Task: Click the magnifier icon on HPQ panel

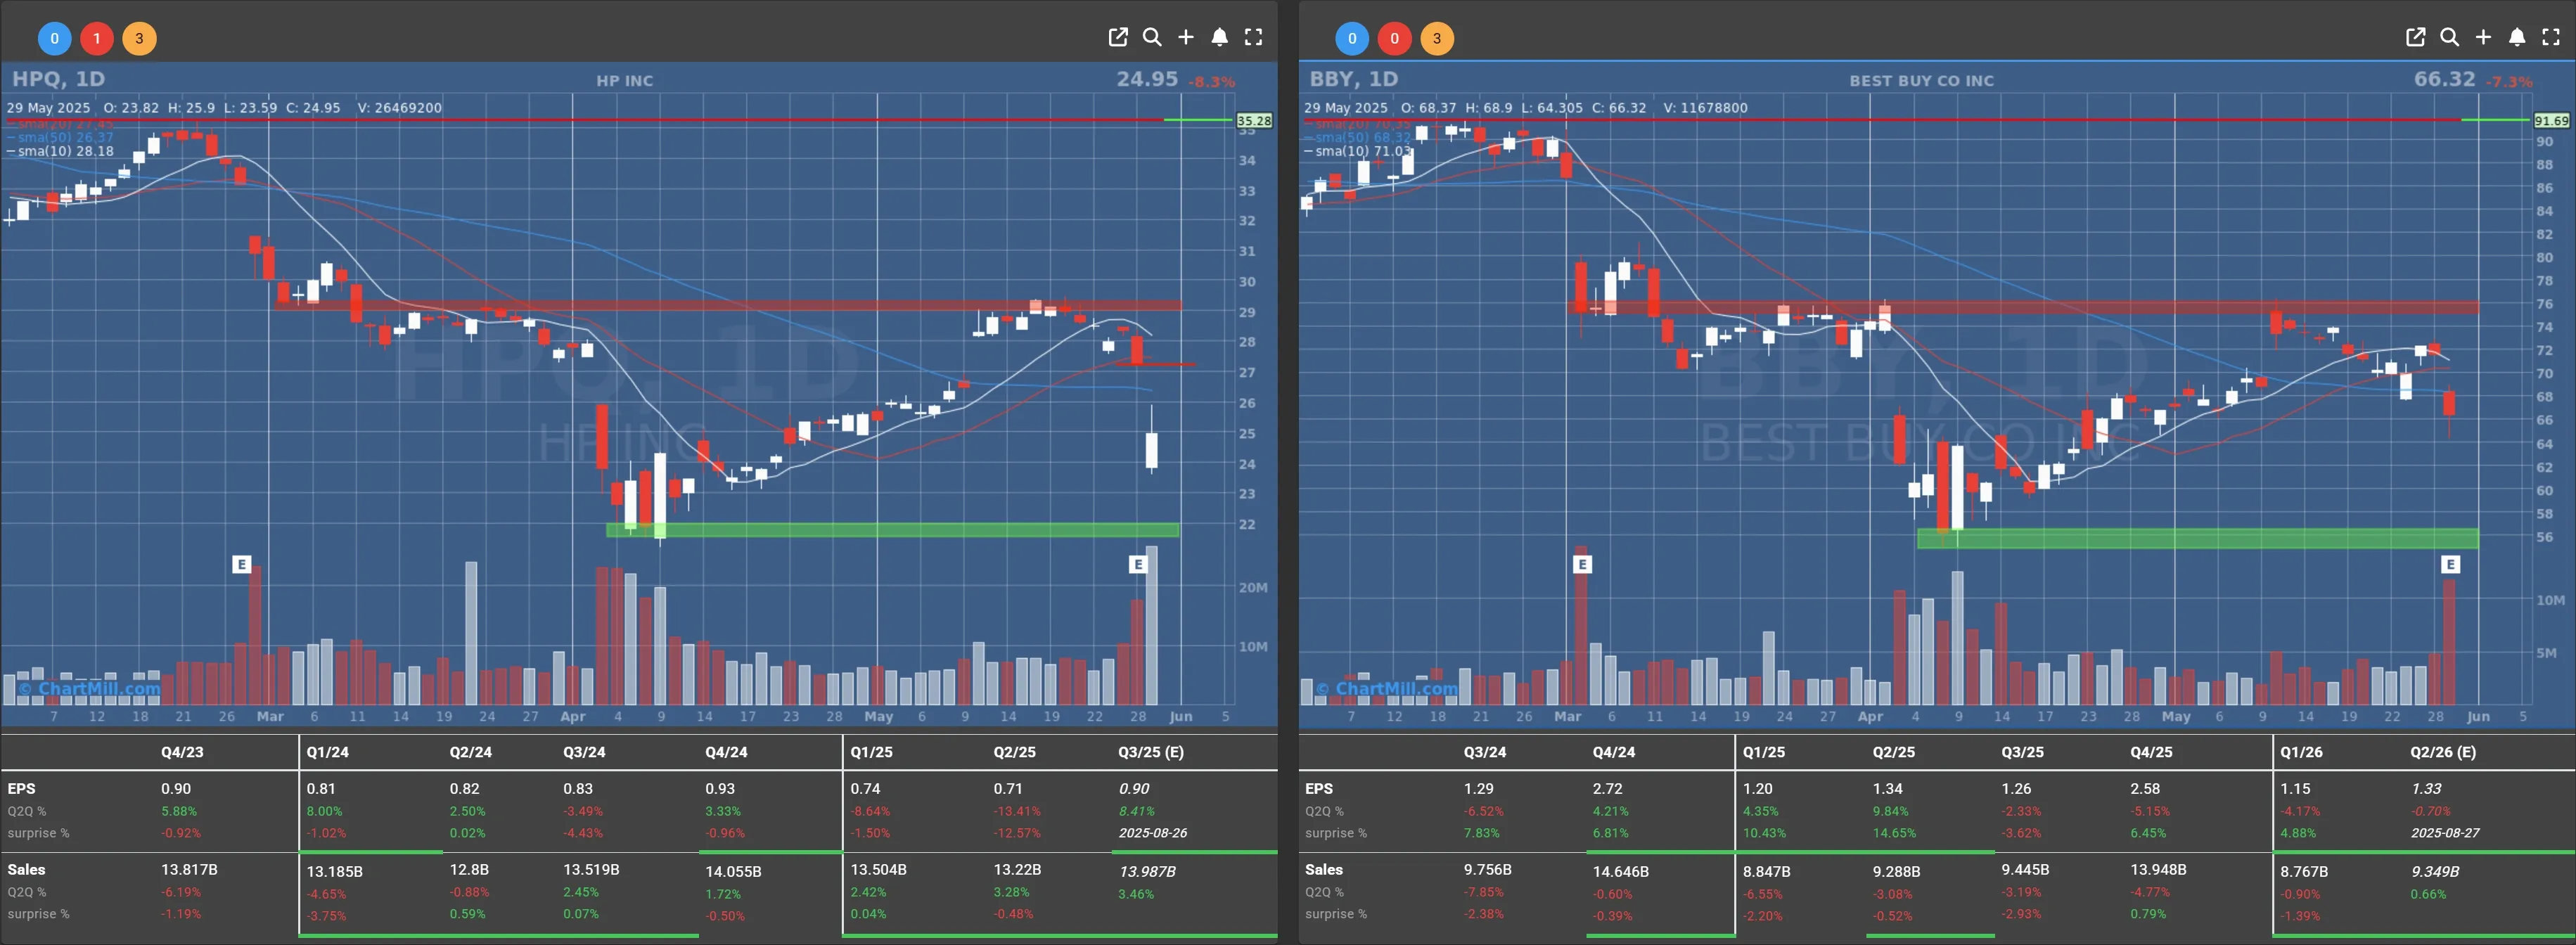Action: click(x=1152, y=37)
